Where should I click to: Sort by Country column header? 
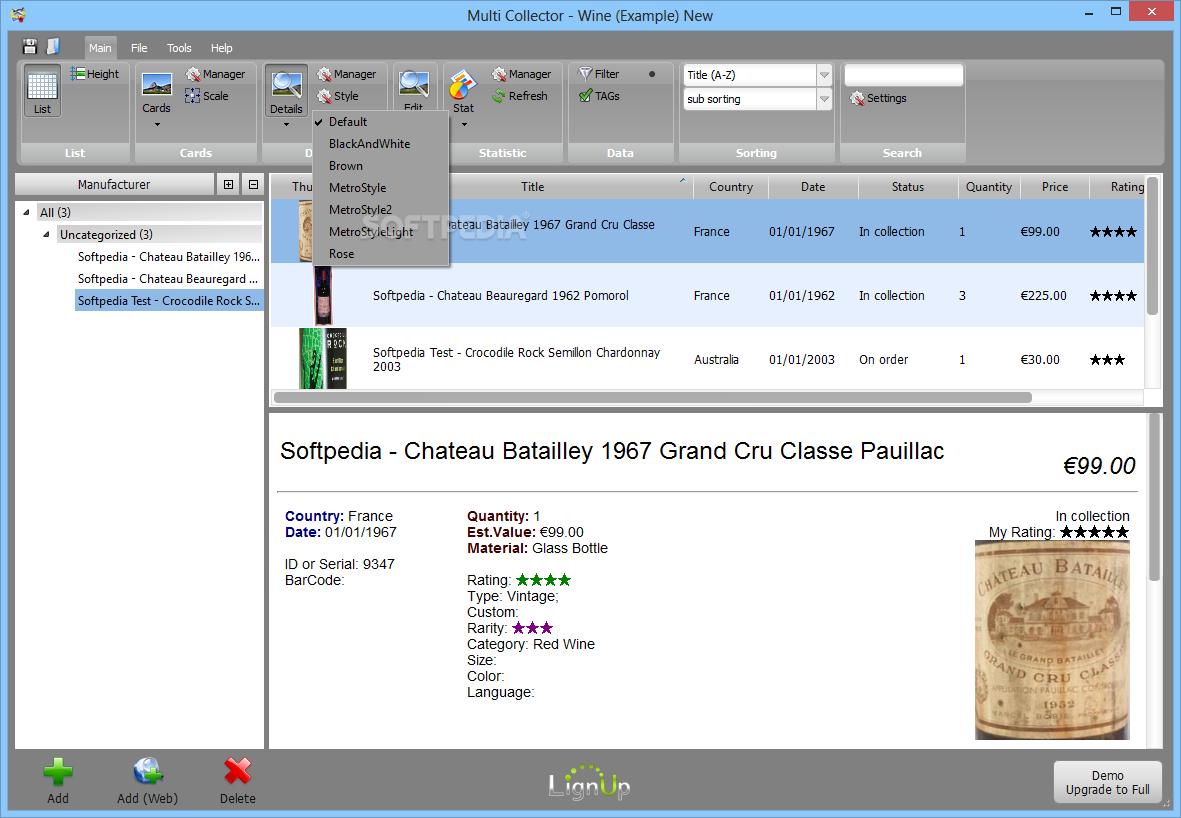pos(731,187)
